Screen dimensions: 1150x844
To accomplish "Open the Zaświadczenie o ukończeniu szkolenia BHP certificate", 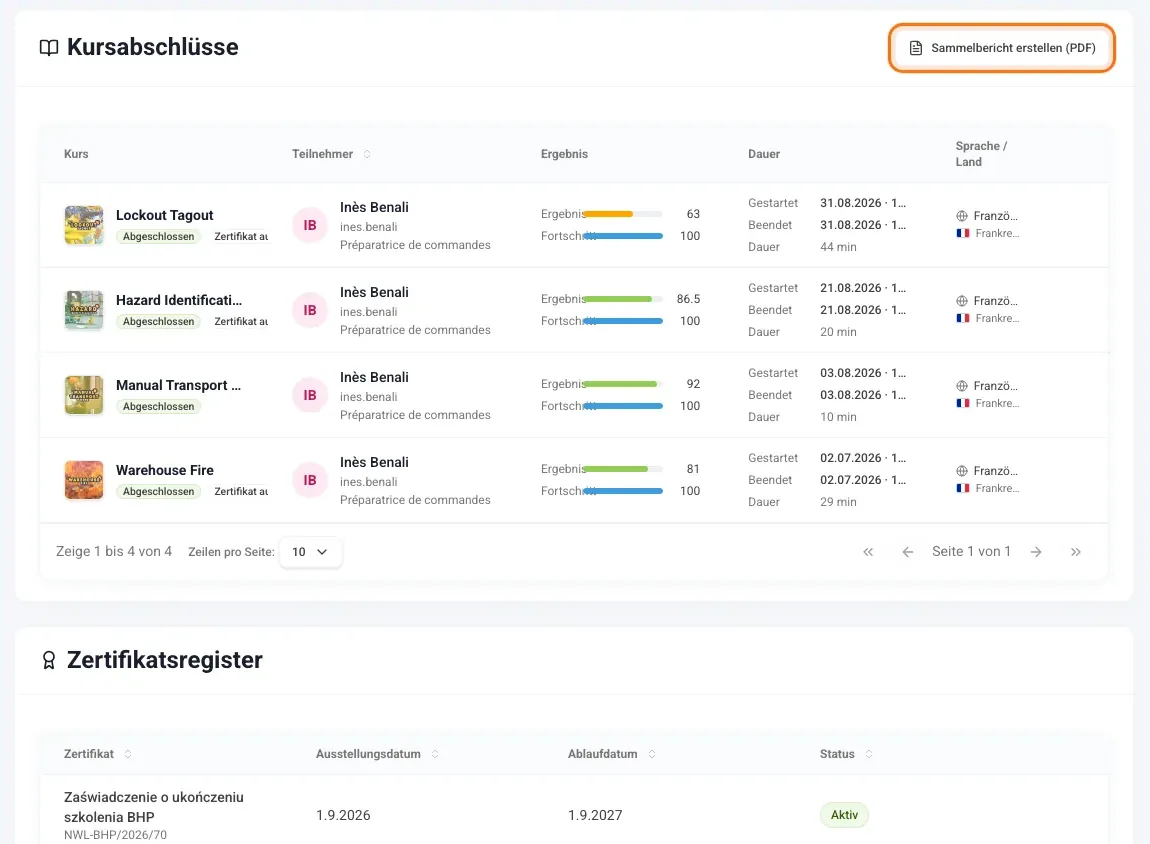I will (153, 807).
